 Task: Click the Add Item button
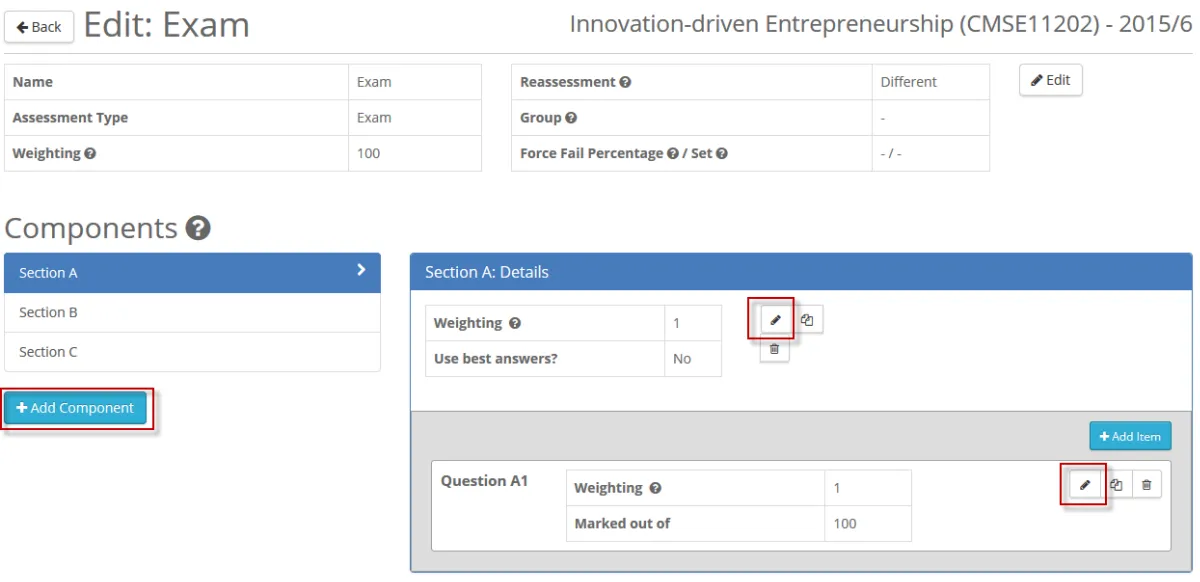tap(1130, 436)
